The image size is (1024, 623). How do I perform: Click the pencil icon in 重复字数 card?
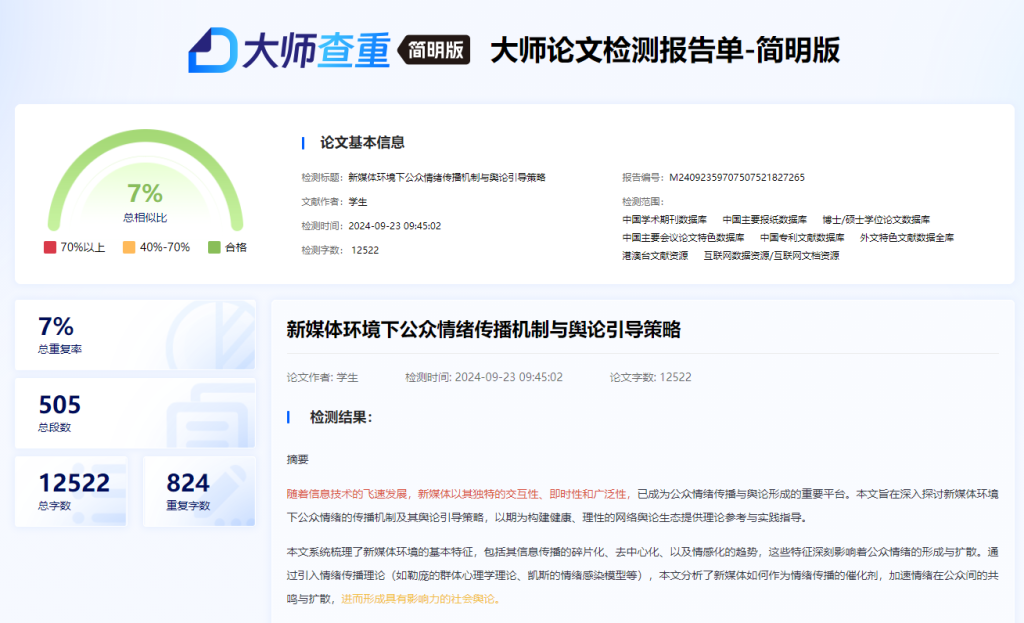233,489
